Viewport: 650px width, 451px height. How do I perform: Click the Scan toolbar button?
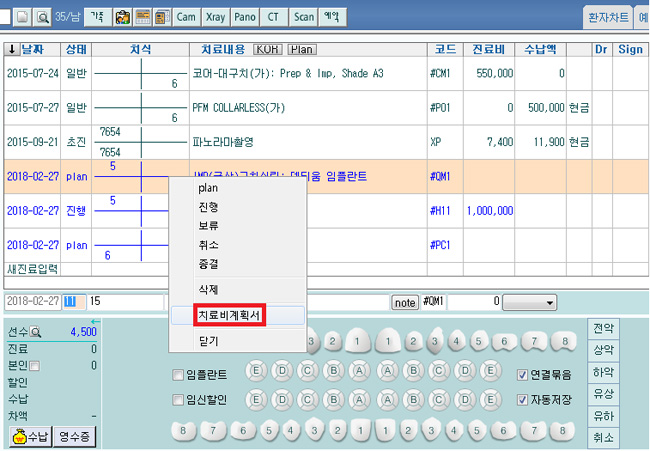click(303, 17)
